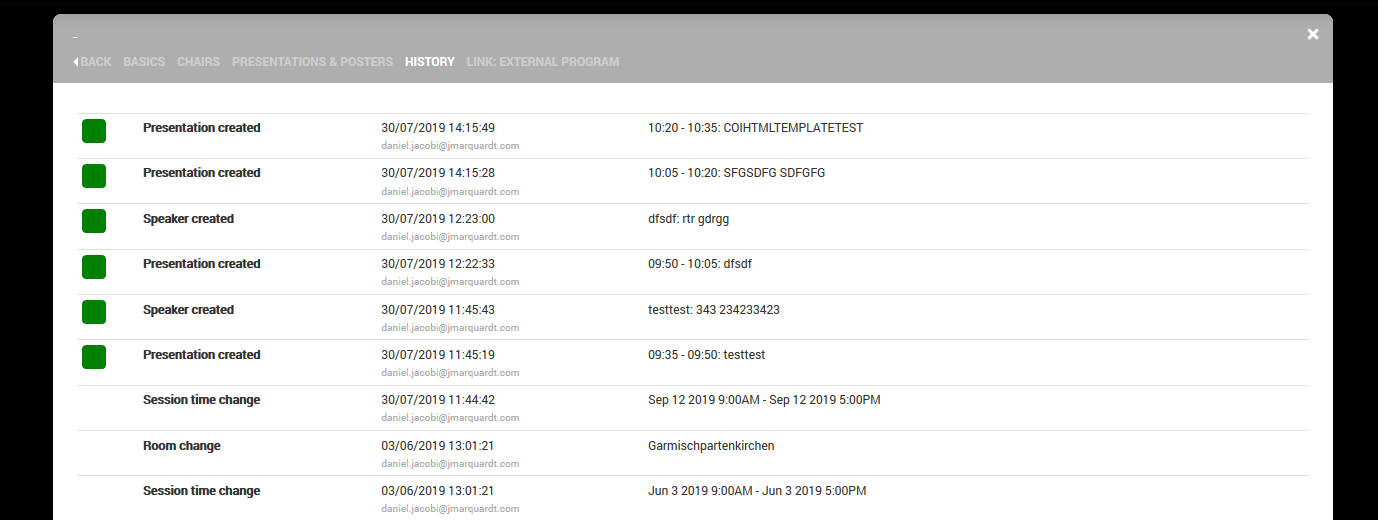This screenshot has width=1378, height=520.
Task: Select 'Presentation created' label for COIHTMLTEMPLATETEST row
Action: (x=201, y=128)
